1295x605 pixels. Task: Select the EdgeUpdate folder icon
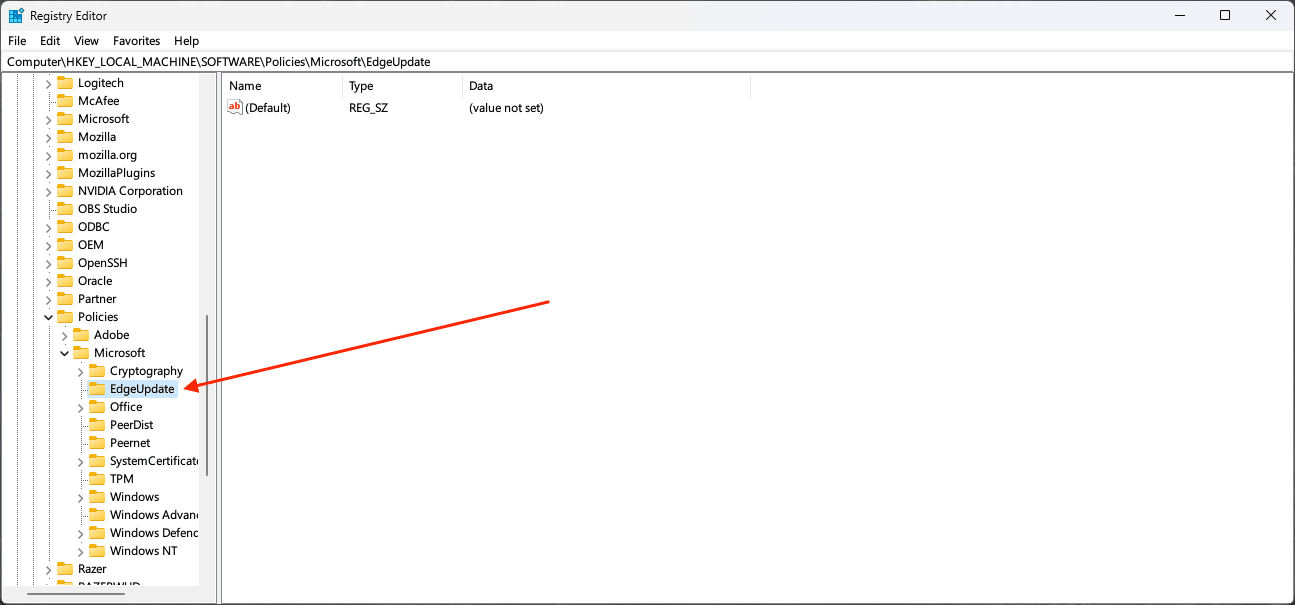(x=97, y=389)
